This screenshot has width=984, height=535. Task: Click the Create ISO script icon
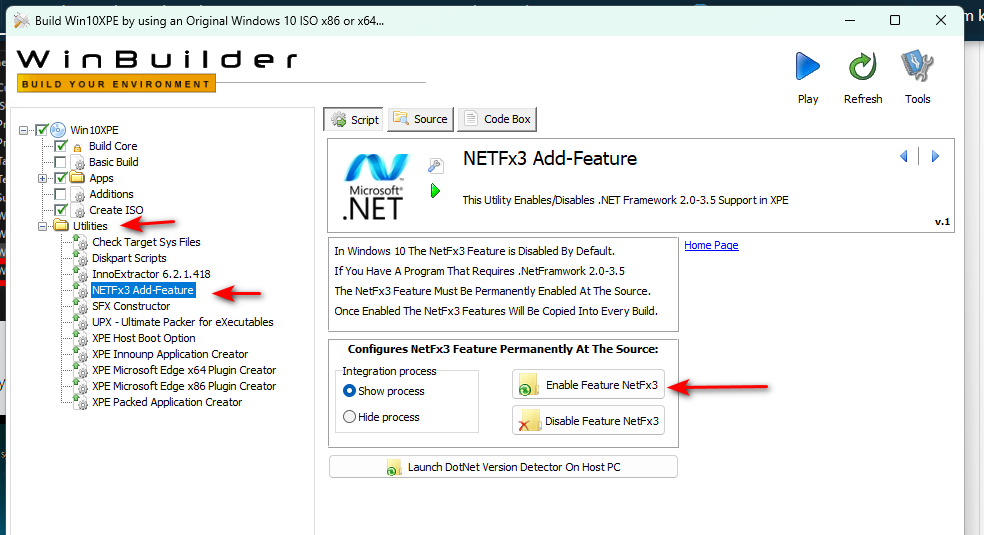coord(78,210)
